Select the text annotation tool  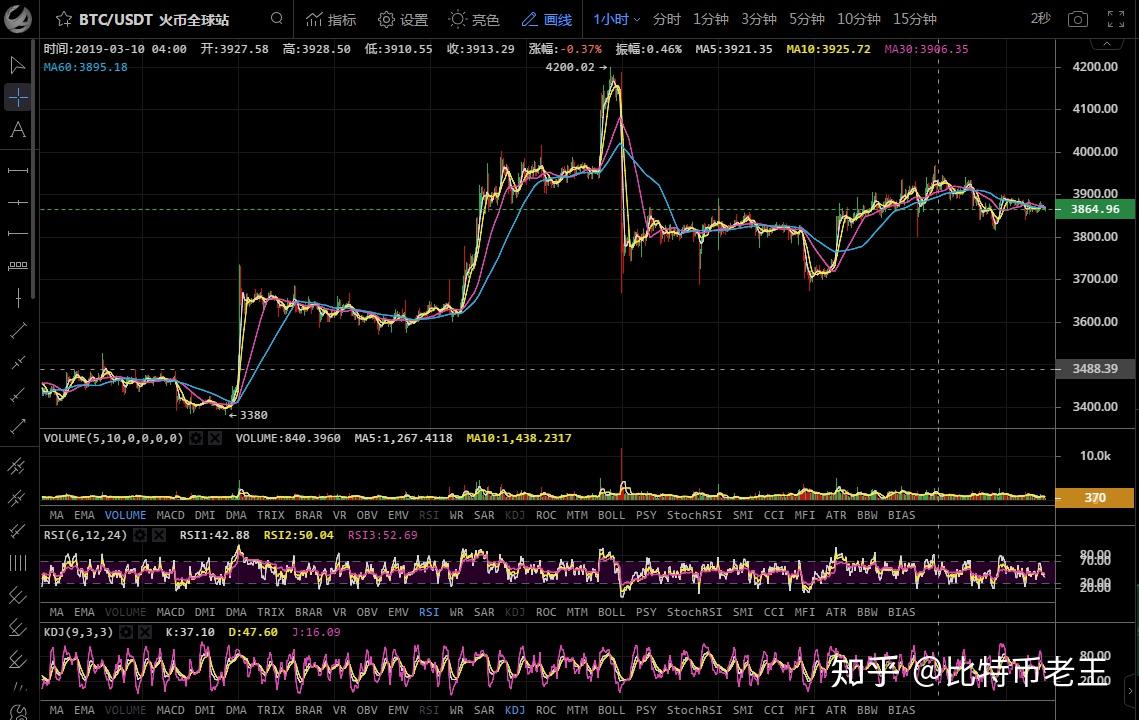[16, 130]
